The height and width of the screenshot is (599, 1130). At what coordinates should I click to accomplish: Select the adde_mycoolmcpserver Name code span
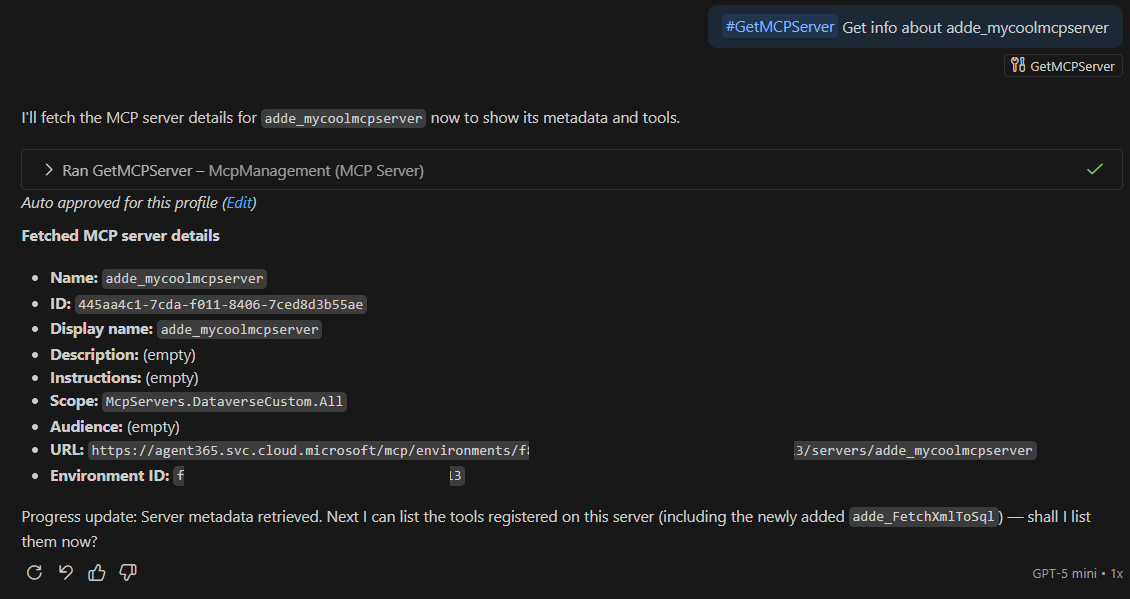pyautogui.click(x=184, y=278)
